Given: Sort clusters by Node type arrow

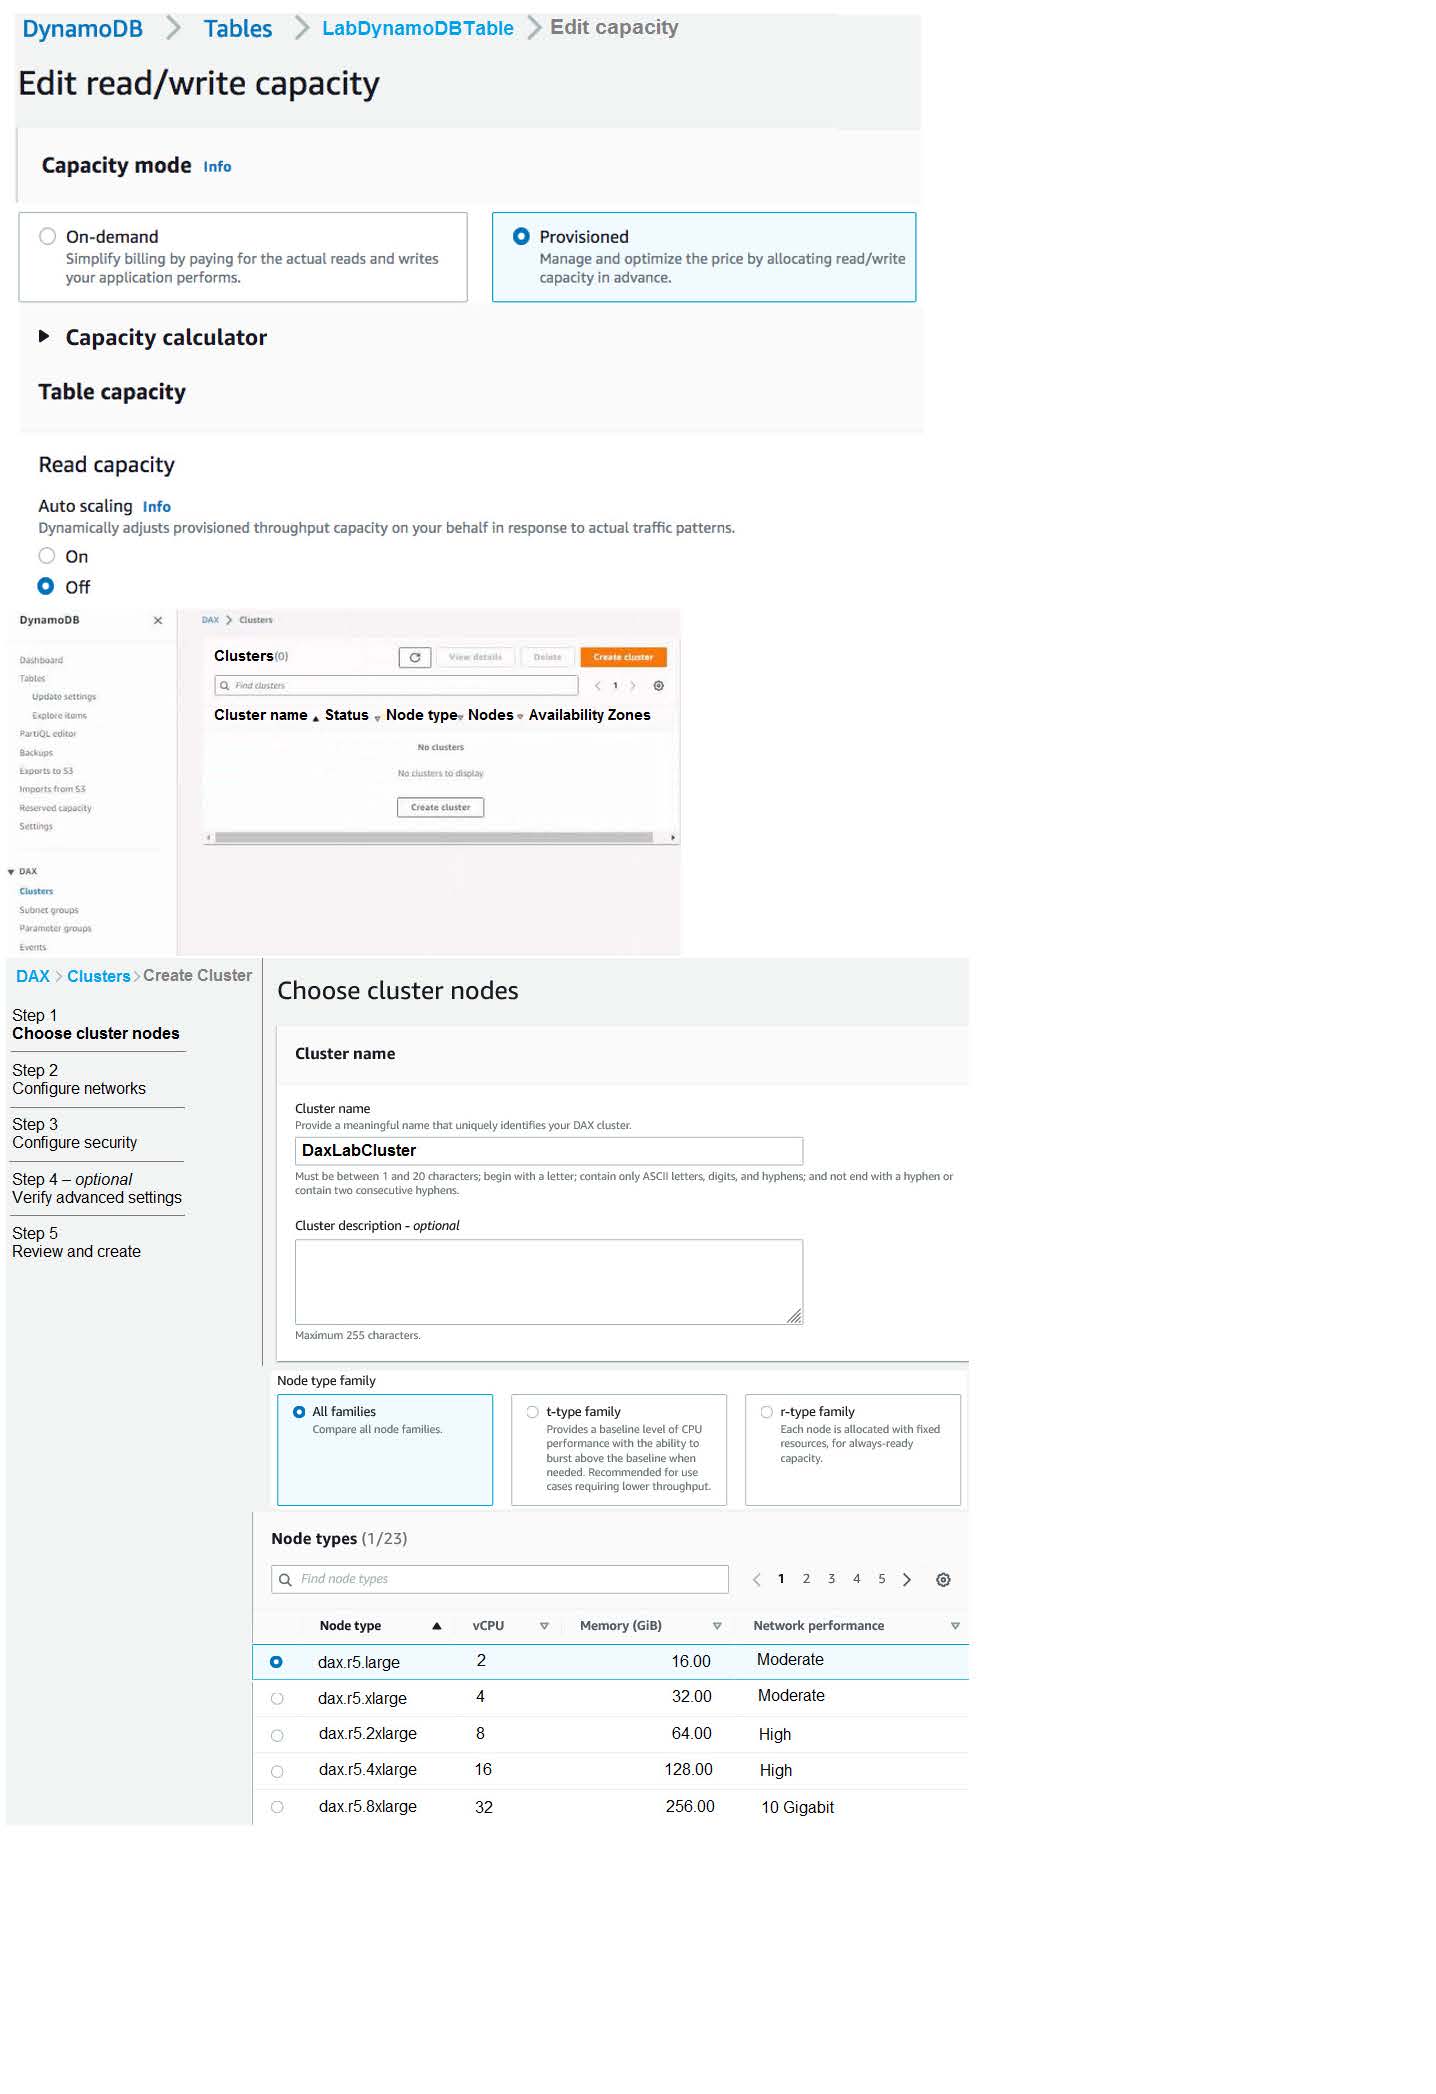Looking at the screenshot, I should tap(460, 718).
